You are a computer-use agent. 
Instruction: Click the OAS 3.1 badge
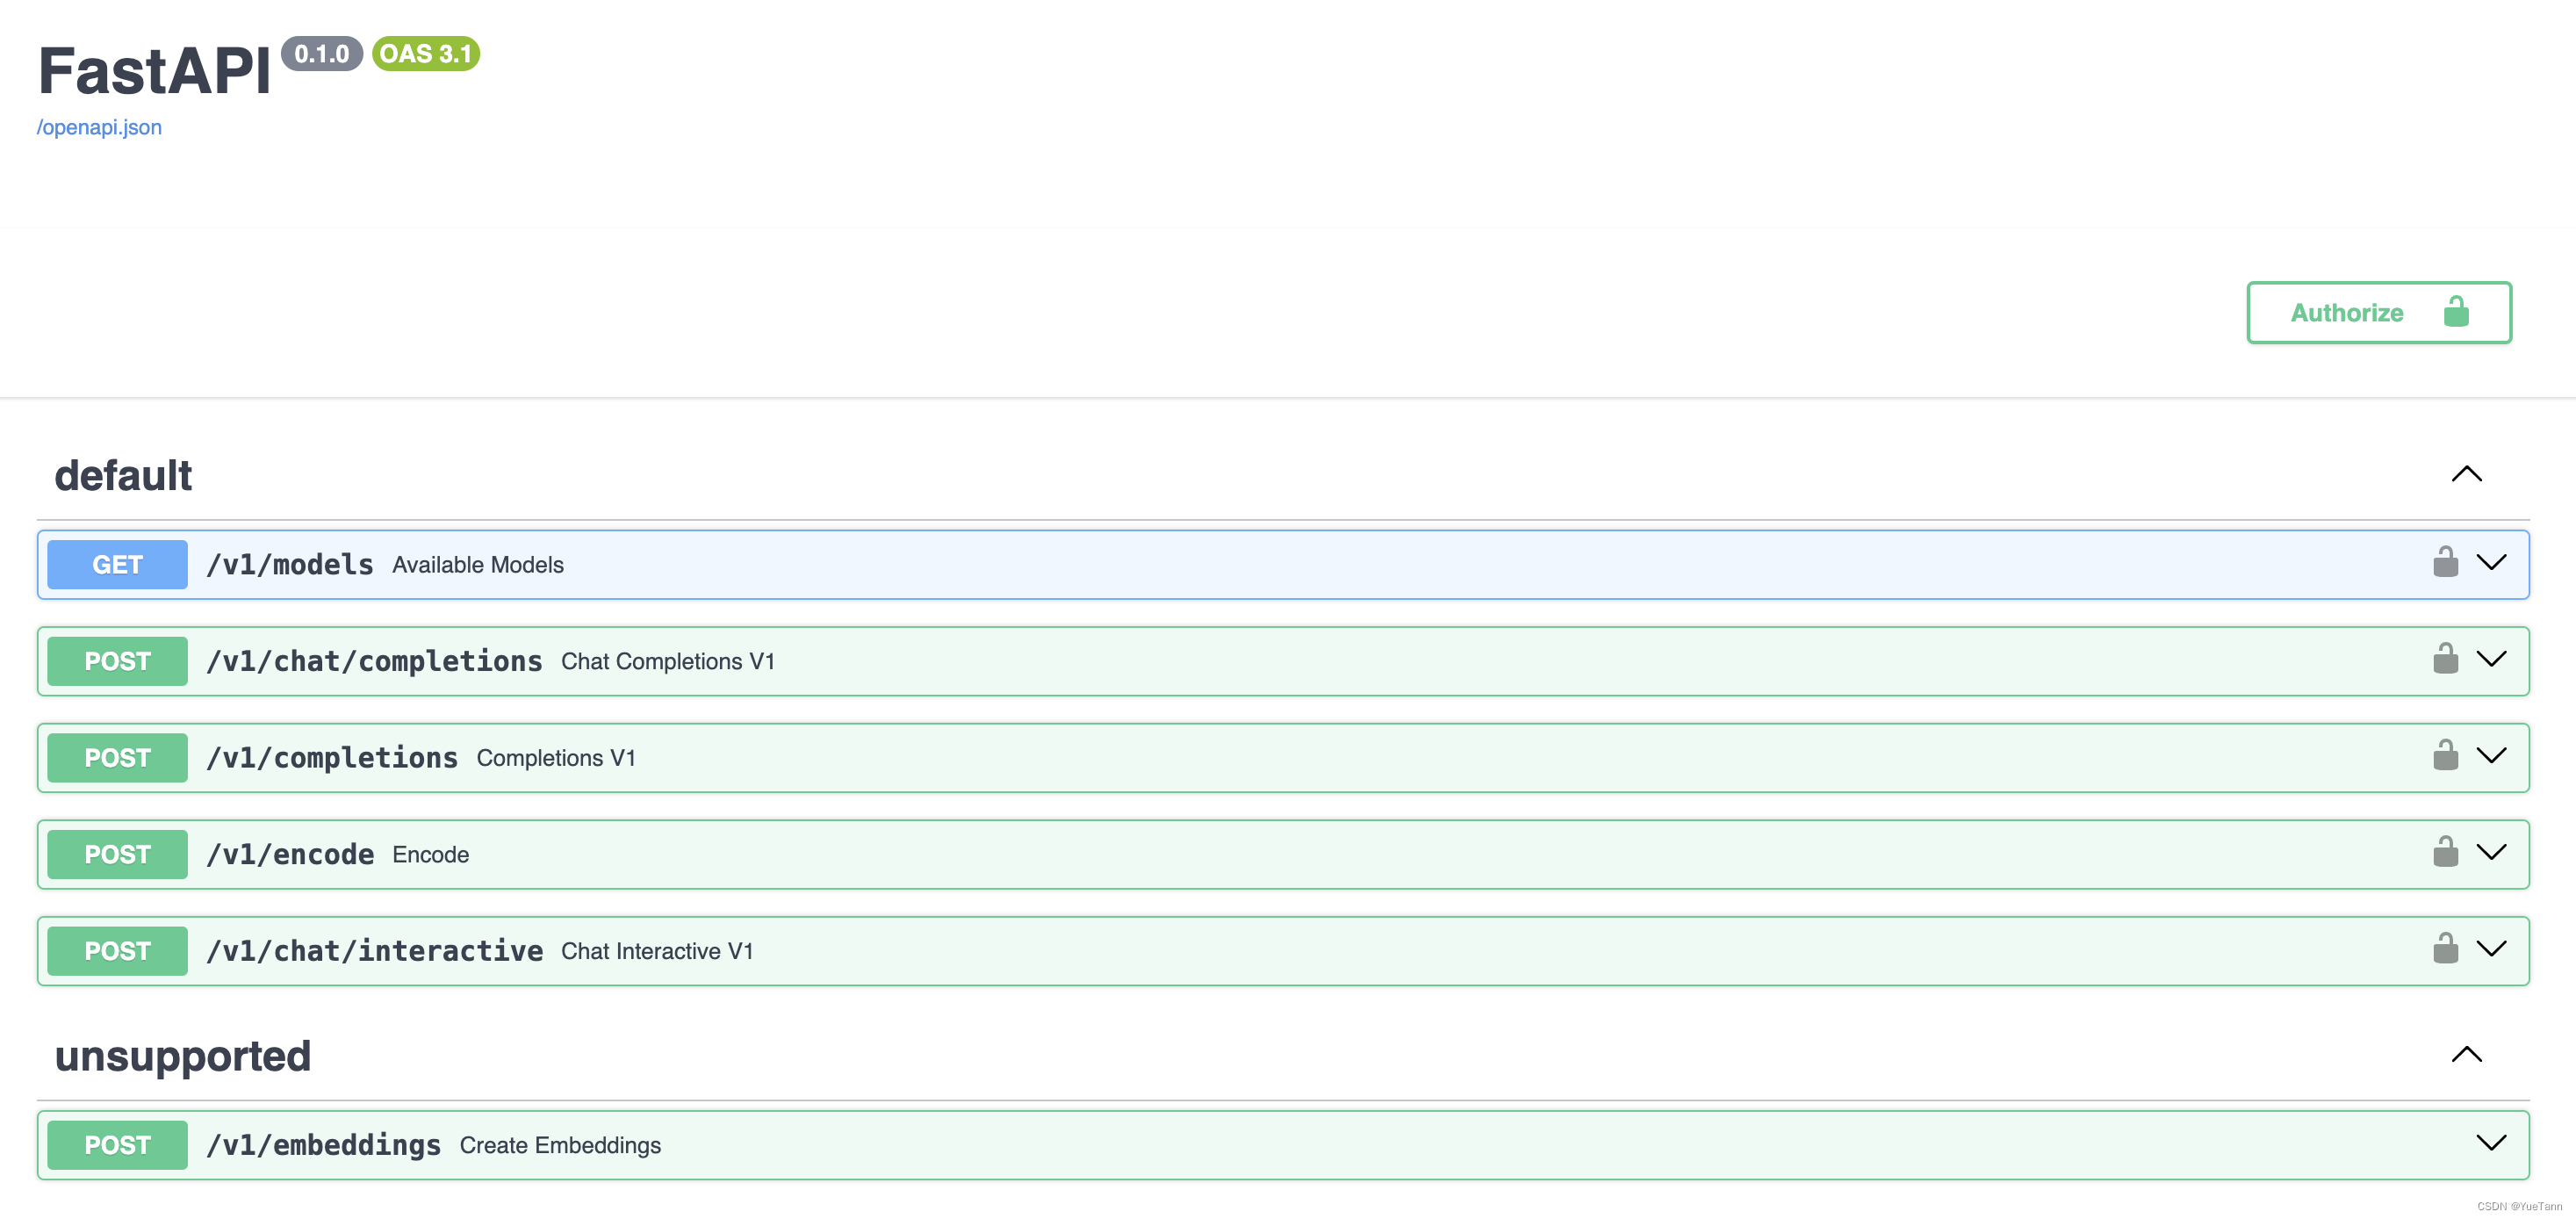coord(426,54)
